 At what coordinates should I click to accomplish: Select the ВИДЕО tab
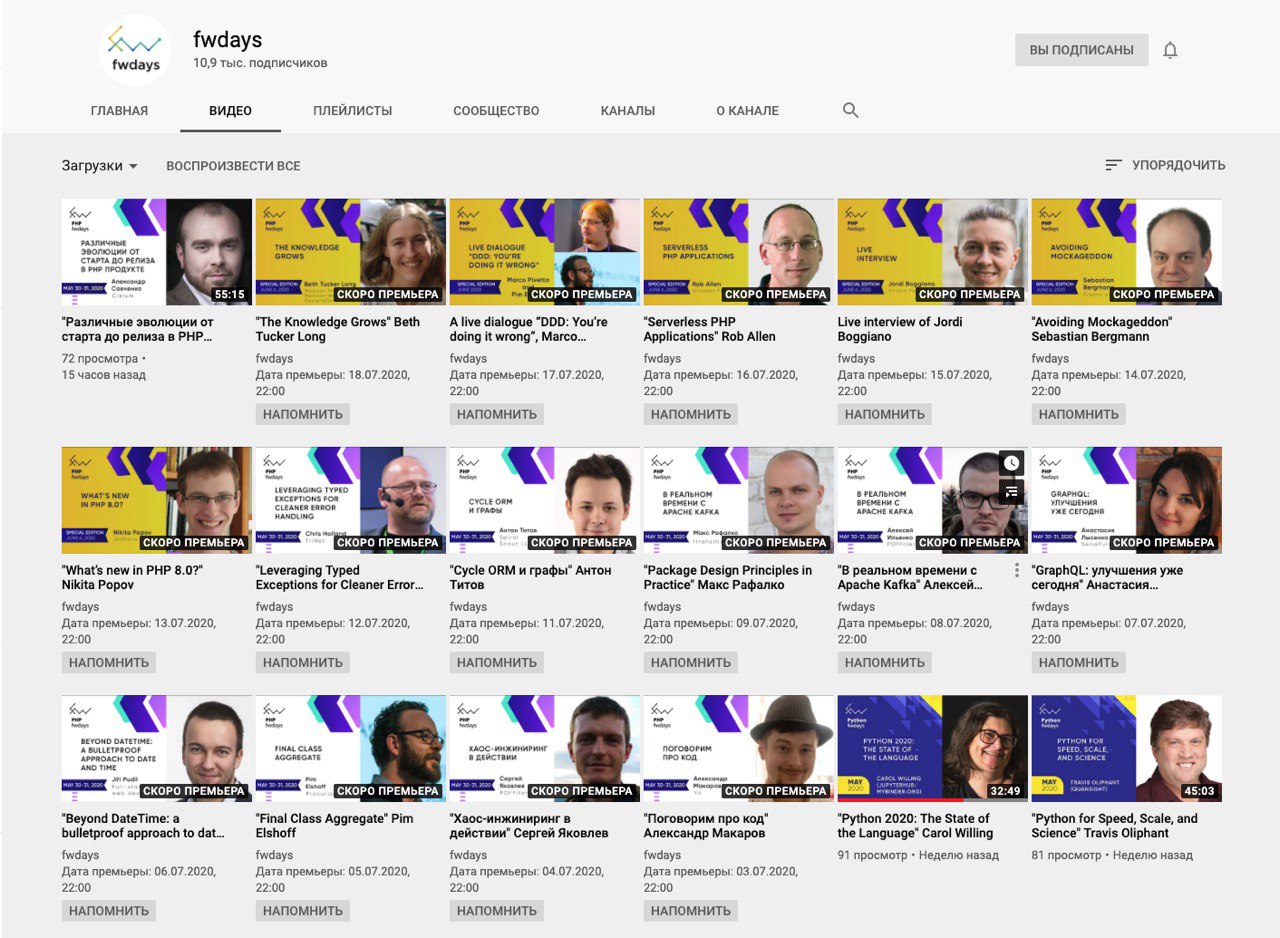(230, 111)
